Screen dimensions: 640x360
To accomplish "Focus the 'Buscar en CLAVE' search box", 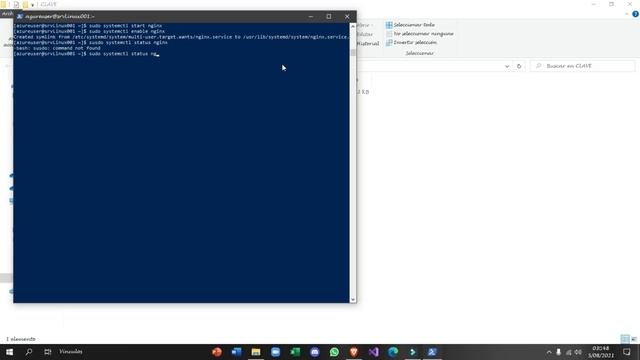I will click(x=583, y=66).
